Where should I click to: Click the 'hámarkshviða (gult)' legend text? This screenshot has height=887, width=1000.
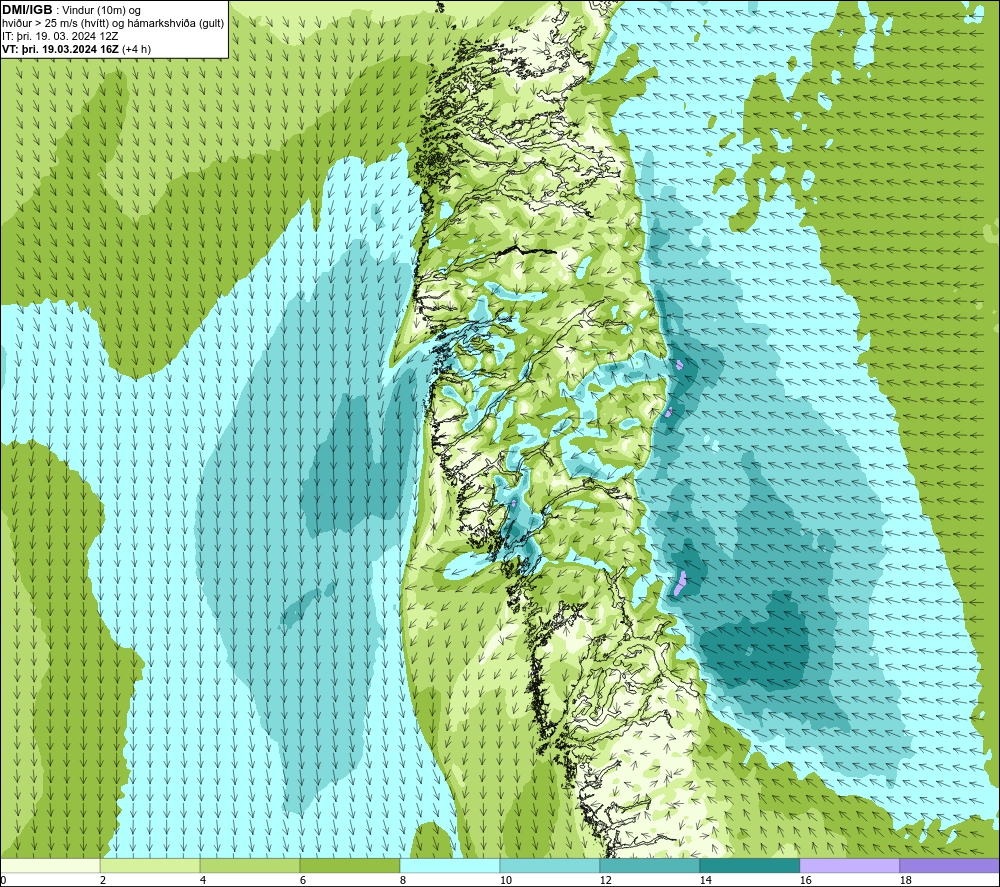pyautogui.click(x=177, y=24)
